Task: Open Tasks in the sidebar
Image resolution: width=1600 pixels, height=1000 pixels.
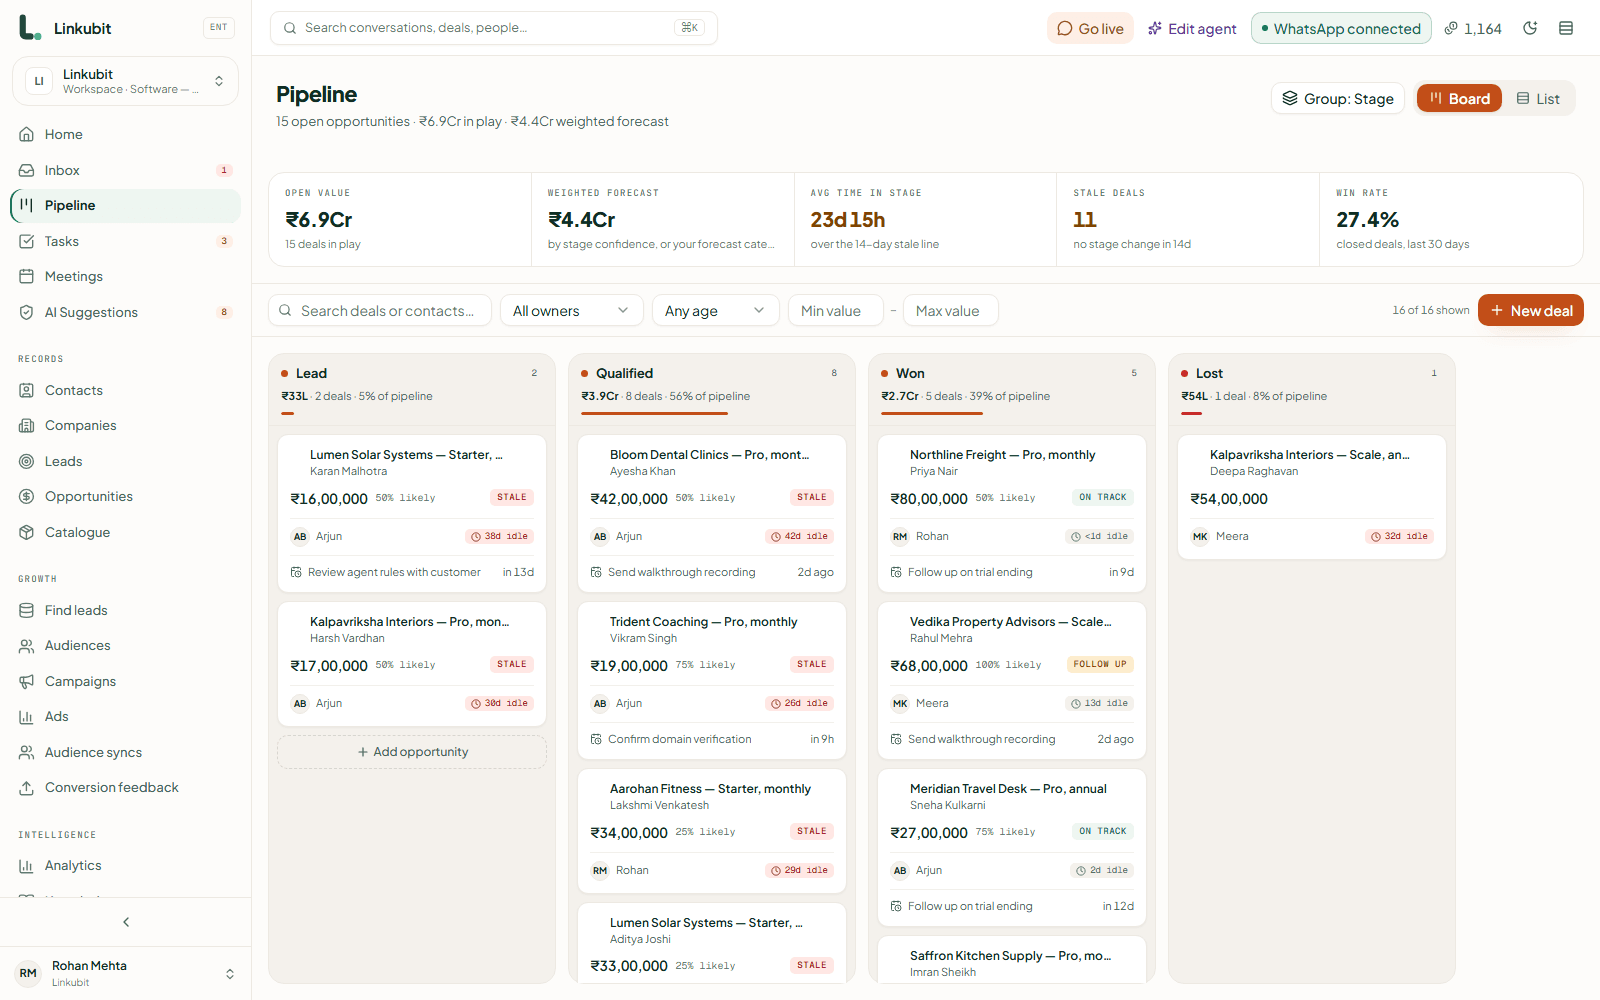Action: [125, 241]
